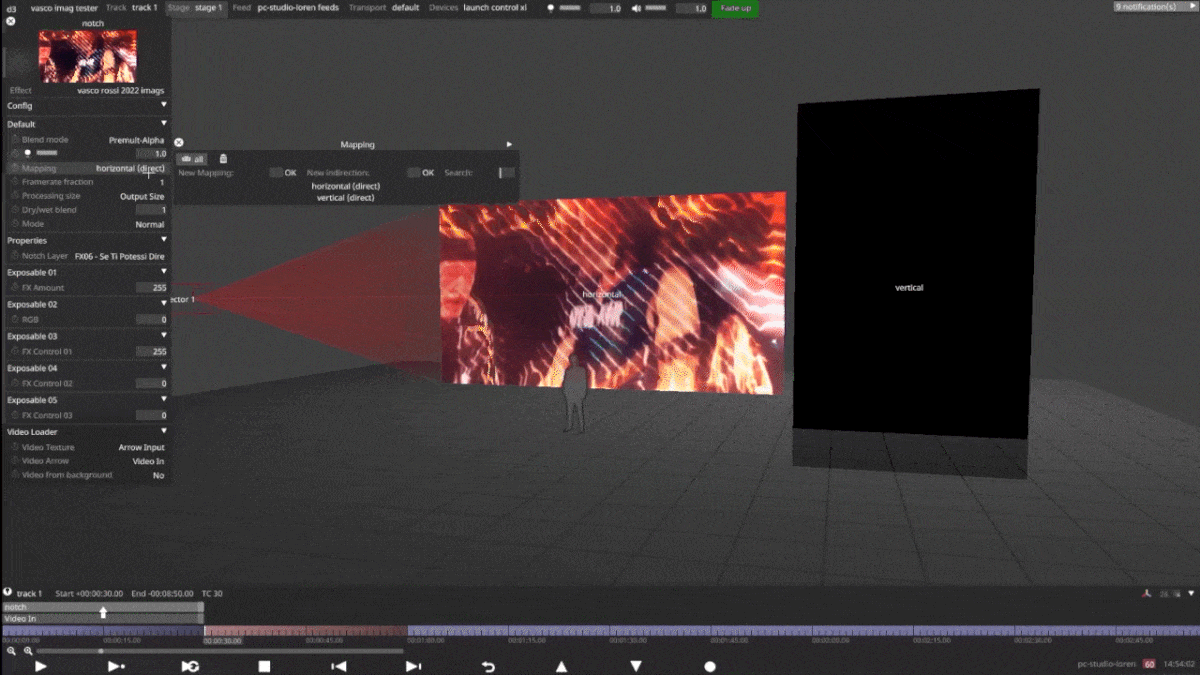The width and height of the screenshot is (1200, 675).
Task: Close the Mapping popup window
Action: (x=179, y=144)
